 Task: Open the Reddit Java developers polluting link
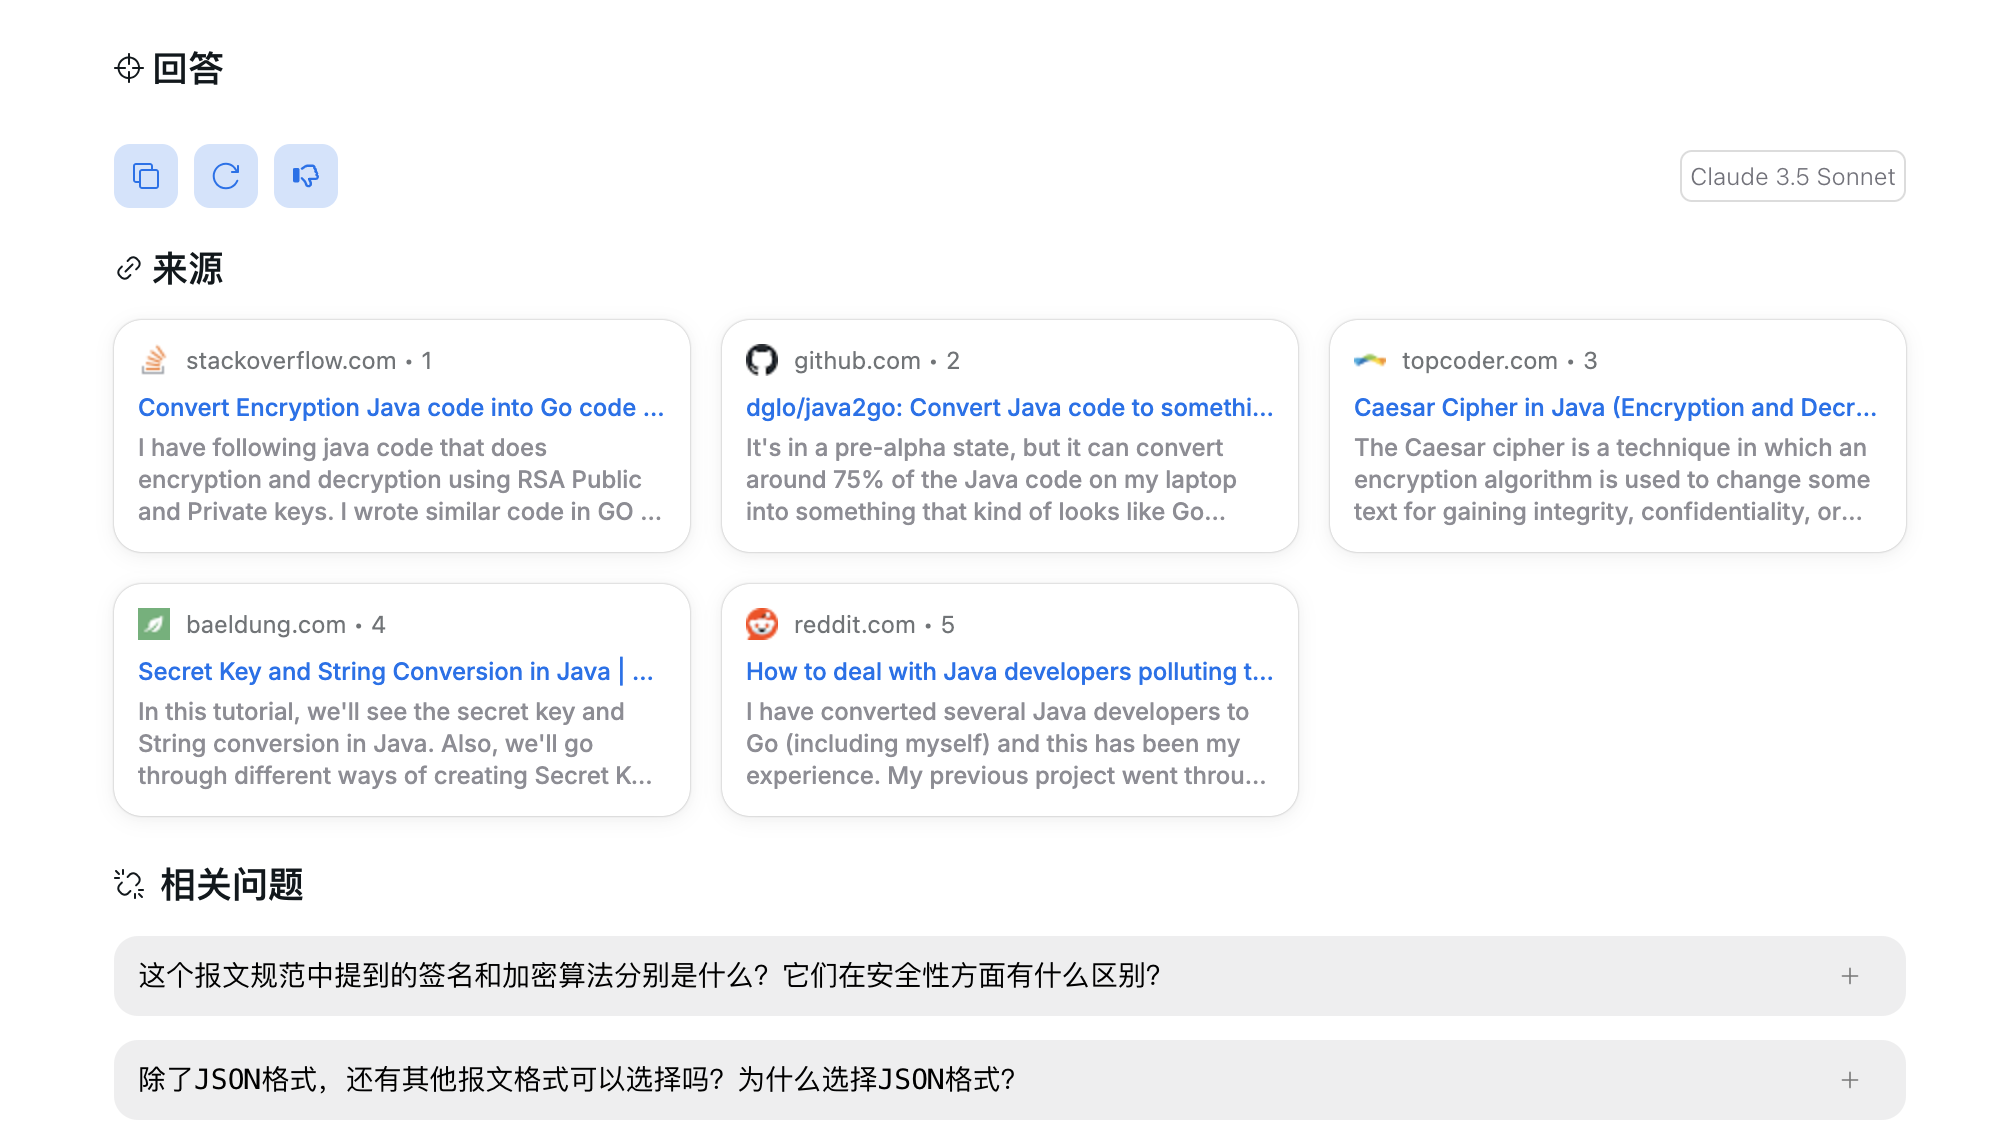pos(1009,672)
